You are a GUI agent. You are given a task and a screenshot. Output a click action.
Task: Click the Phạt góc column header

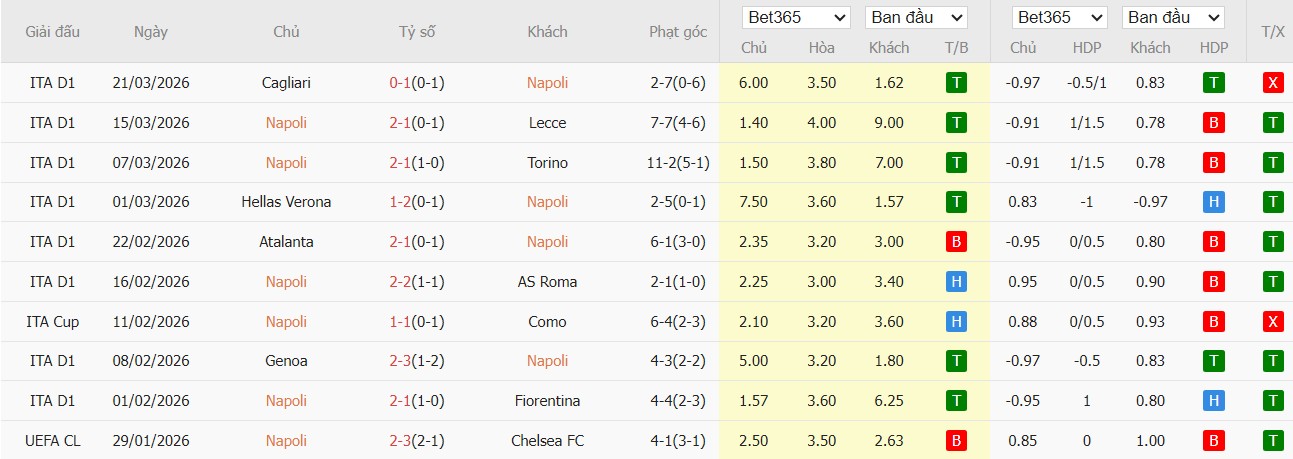pos(677,32)
